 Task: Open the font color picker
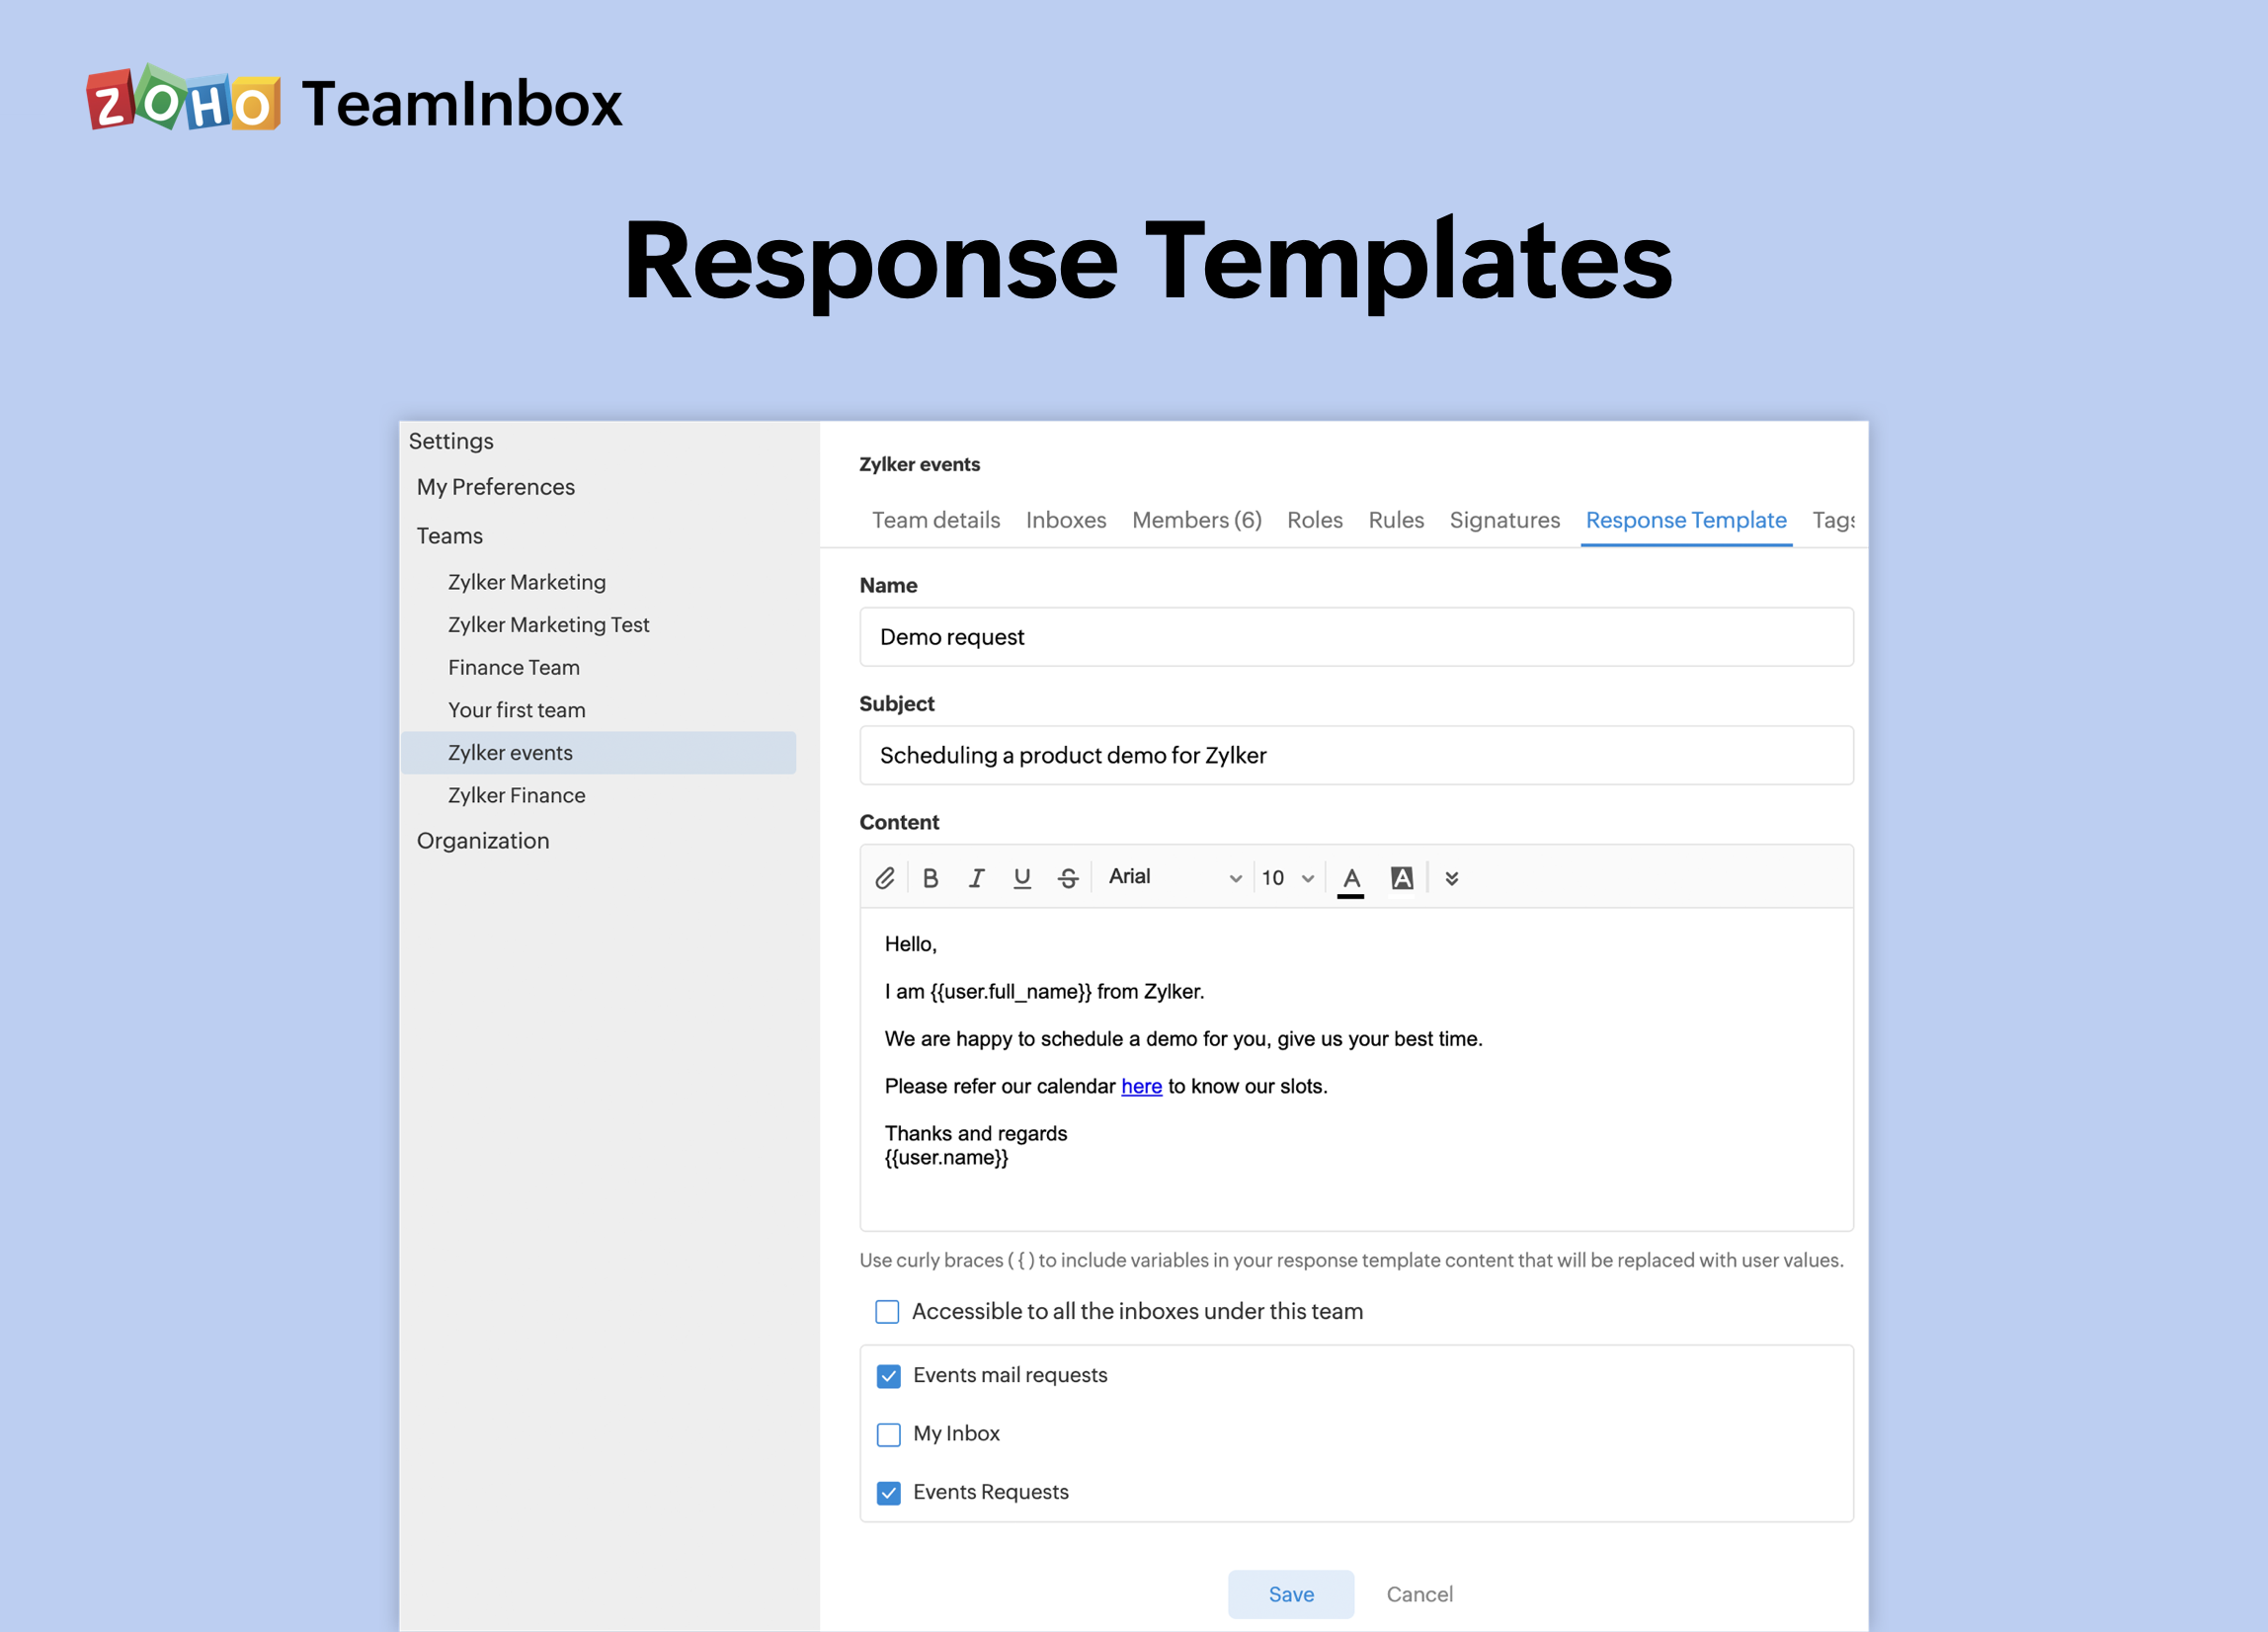click(1350, 877)
